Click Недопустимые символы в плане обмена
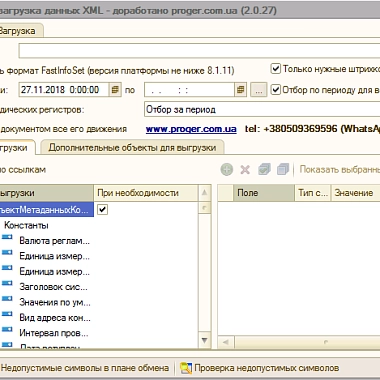 click(x=85, y=368)
